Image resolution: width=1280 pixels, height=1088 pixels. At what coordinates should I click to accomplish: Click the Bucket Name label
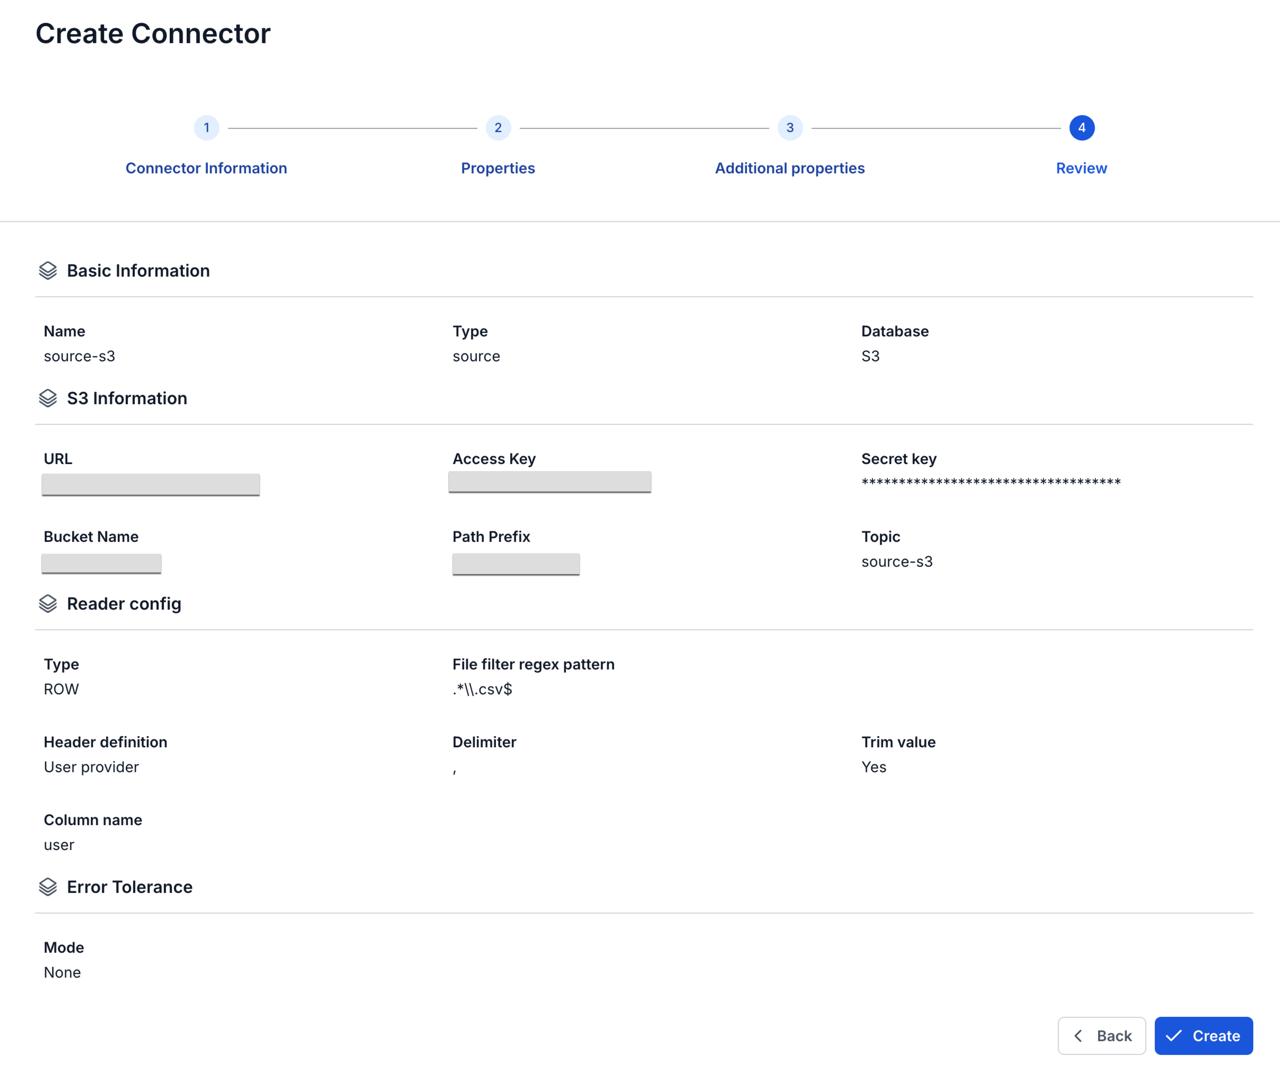tap(91, 537)
